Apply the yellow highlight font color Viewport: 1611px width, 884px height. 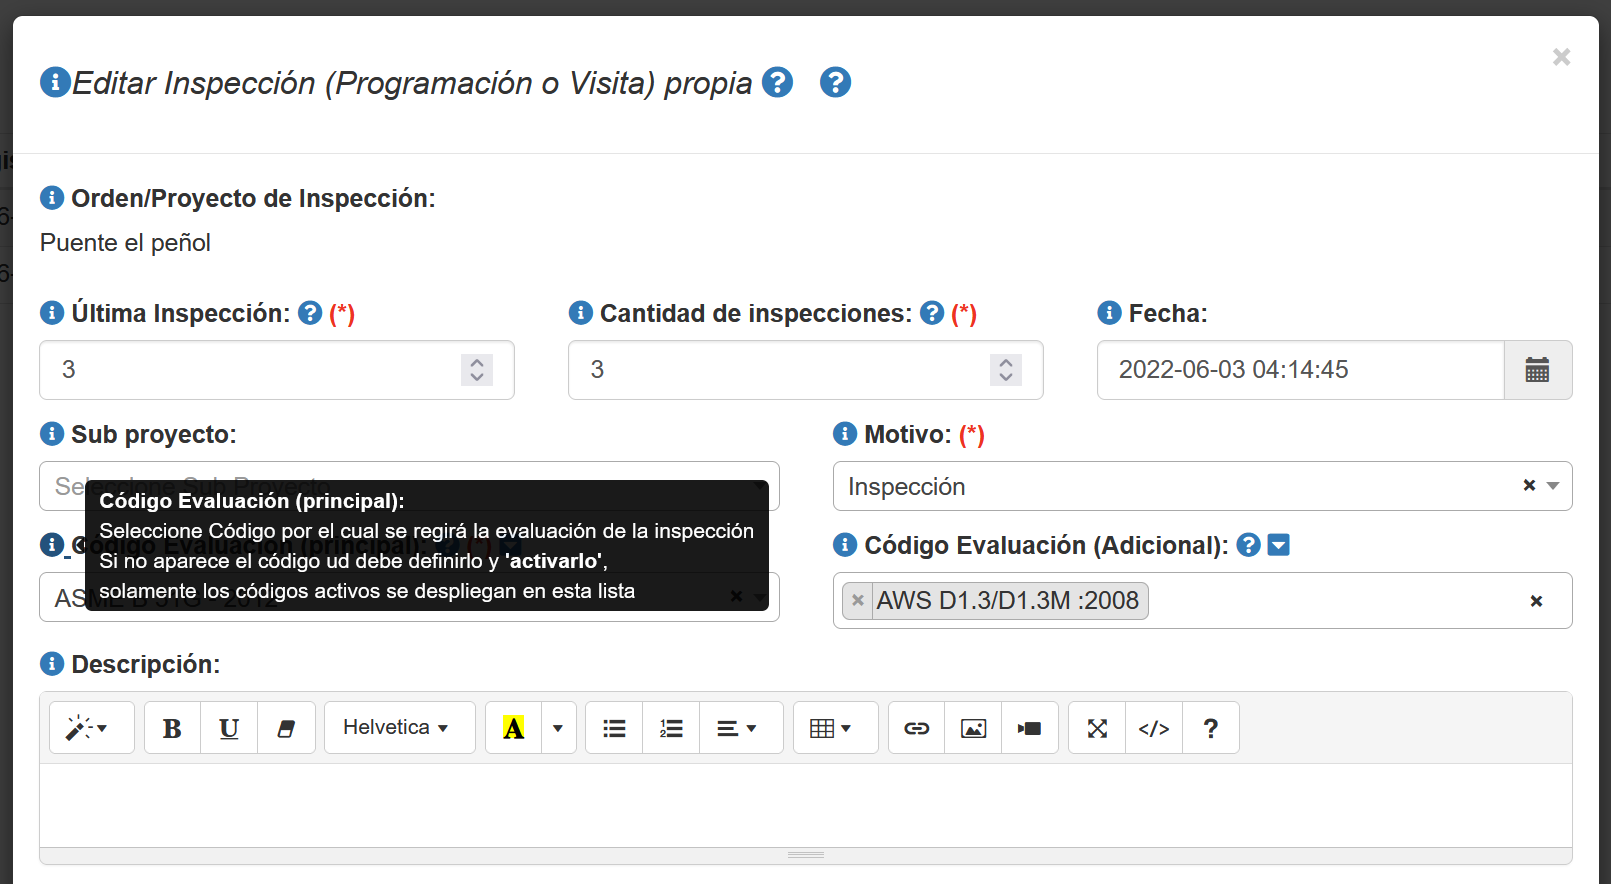click(x=513, y=728)
